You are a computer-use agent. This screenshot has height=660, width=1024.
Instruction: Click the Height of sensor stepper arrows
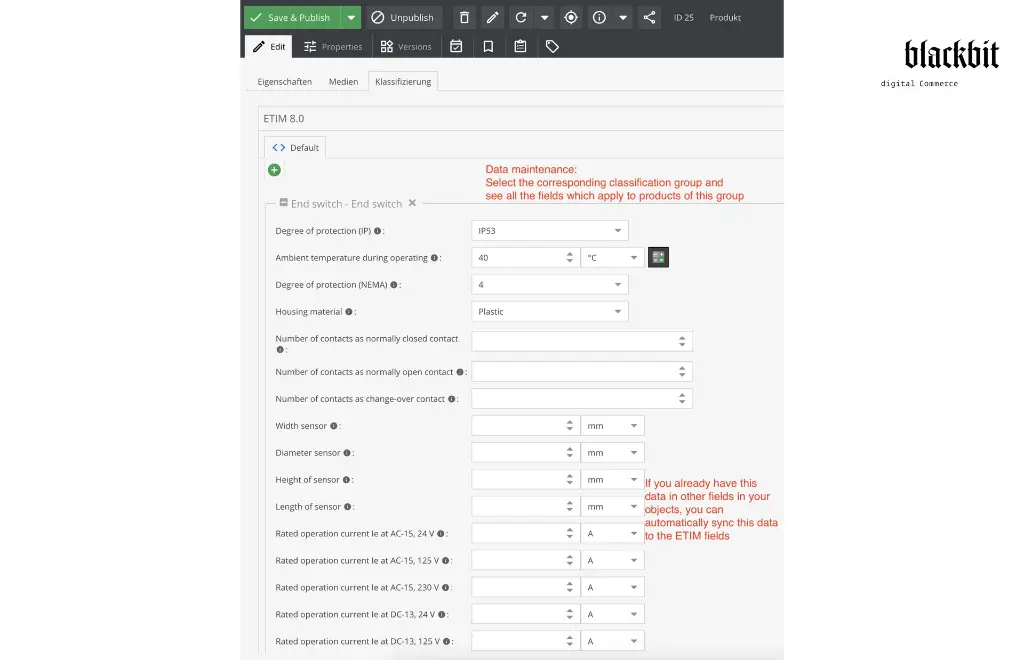click(x=569, y=480)
